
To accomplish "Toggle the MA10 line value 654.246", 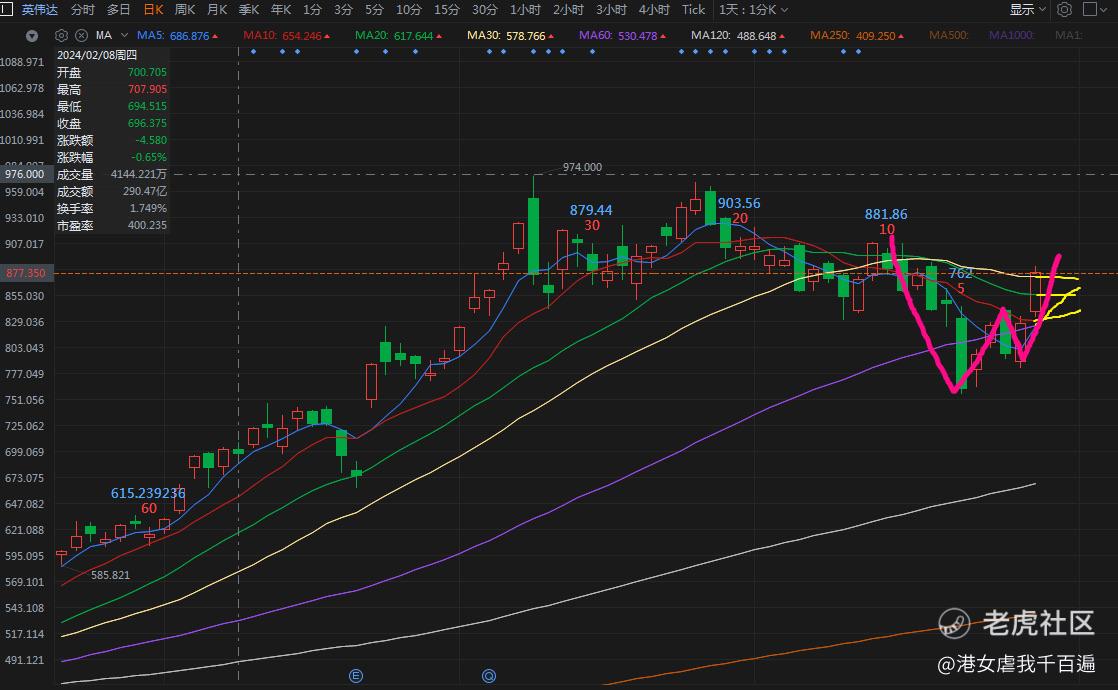I will pos(287,35).
